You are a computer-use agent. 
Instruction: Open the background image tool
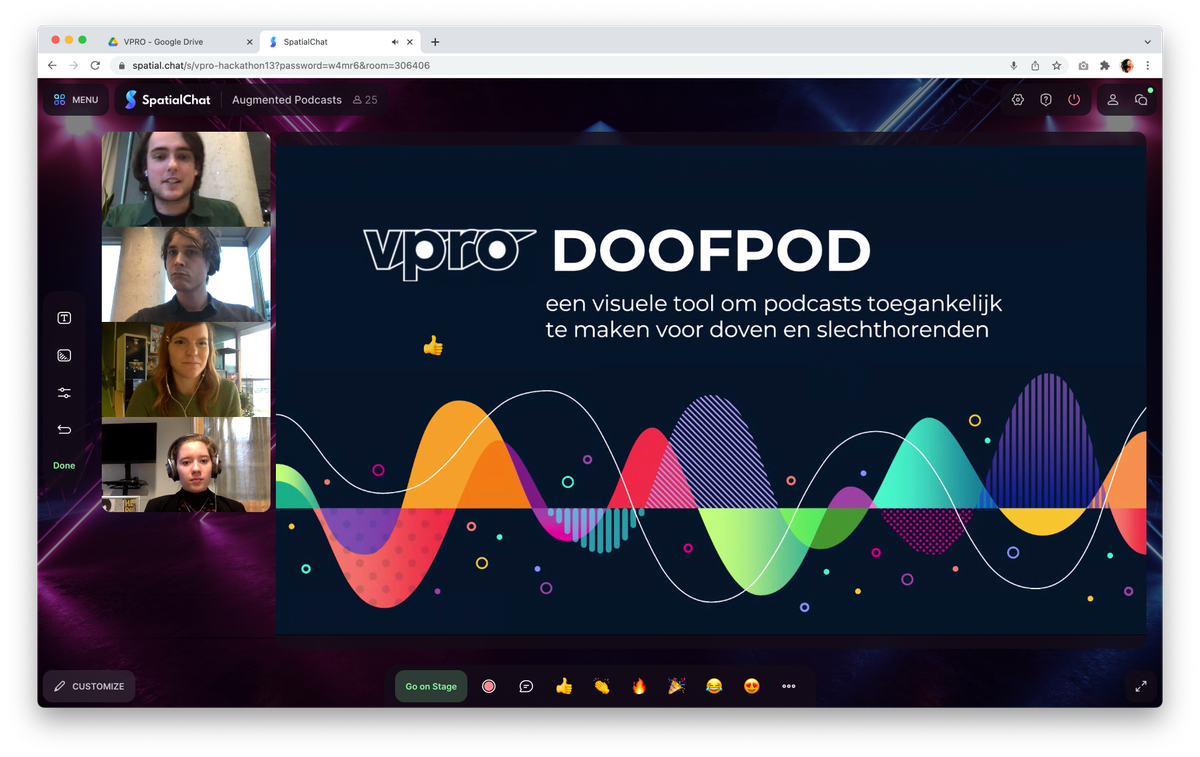64,356
